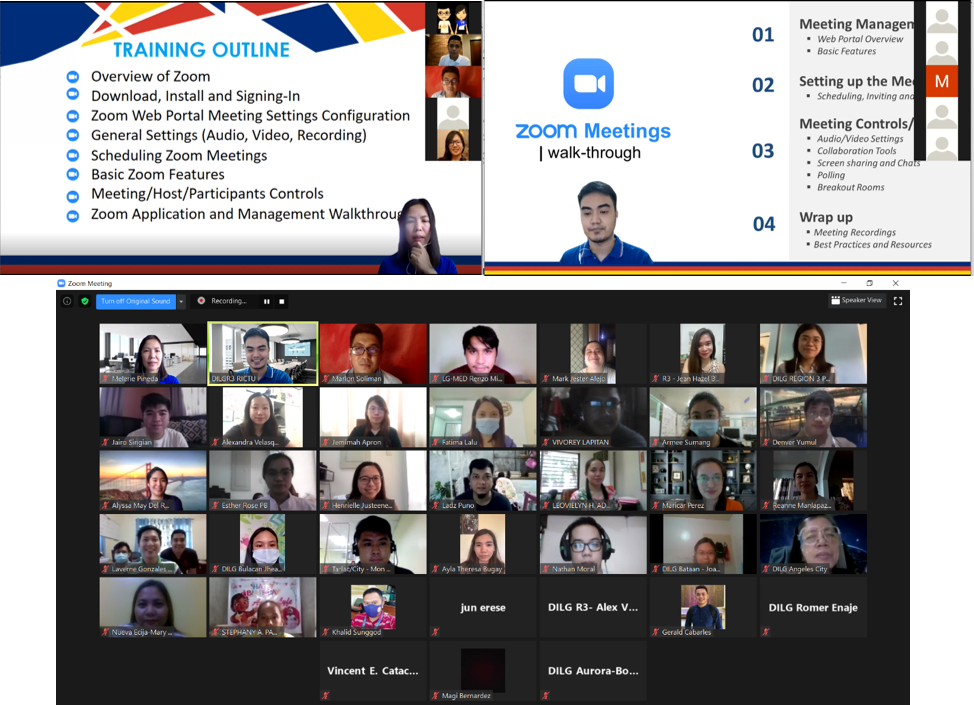Click muted mic icon on jun erese tile
Image resolution: width=974 pixels, height=705 pixels.
435,632
